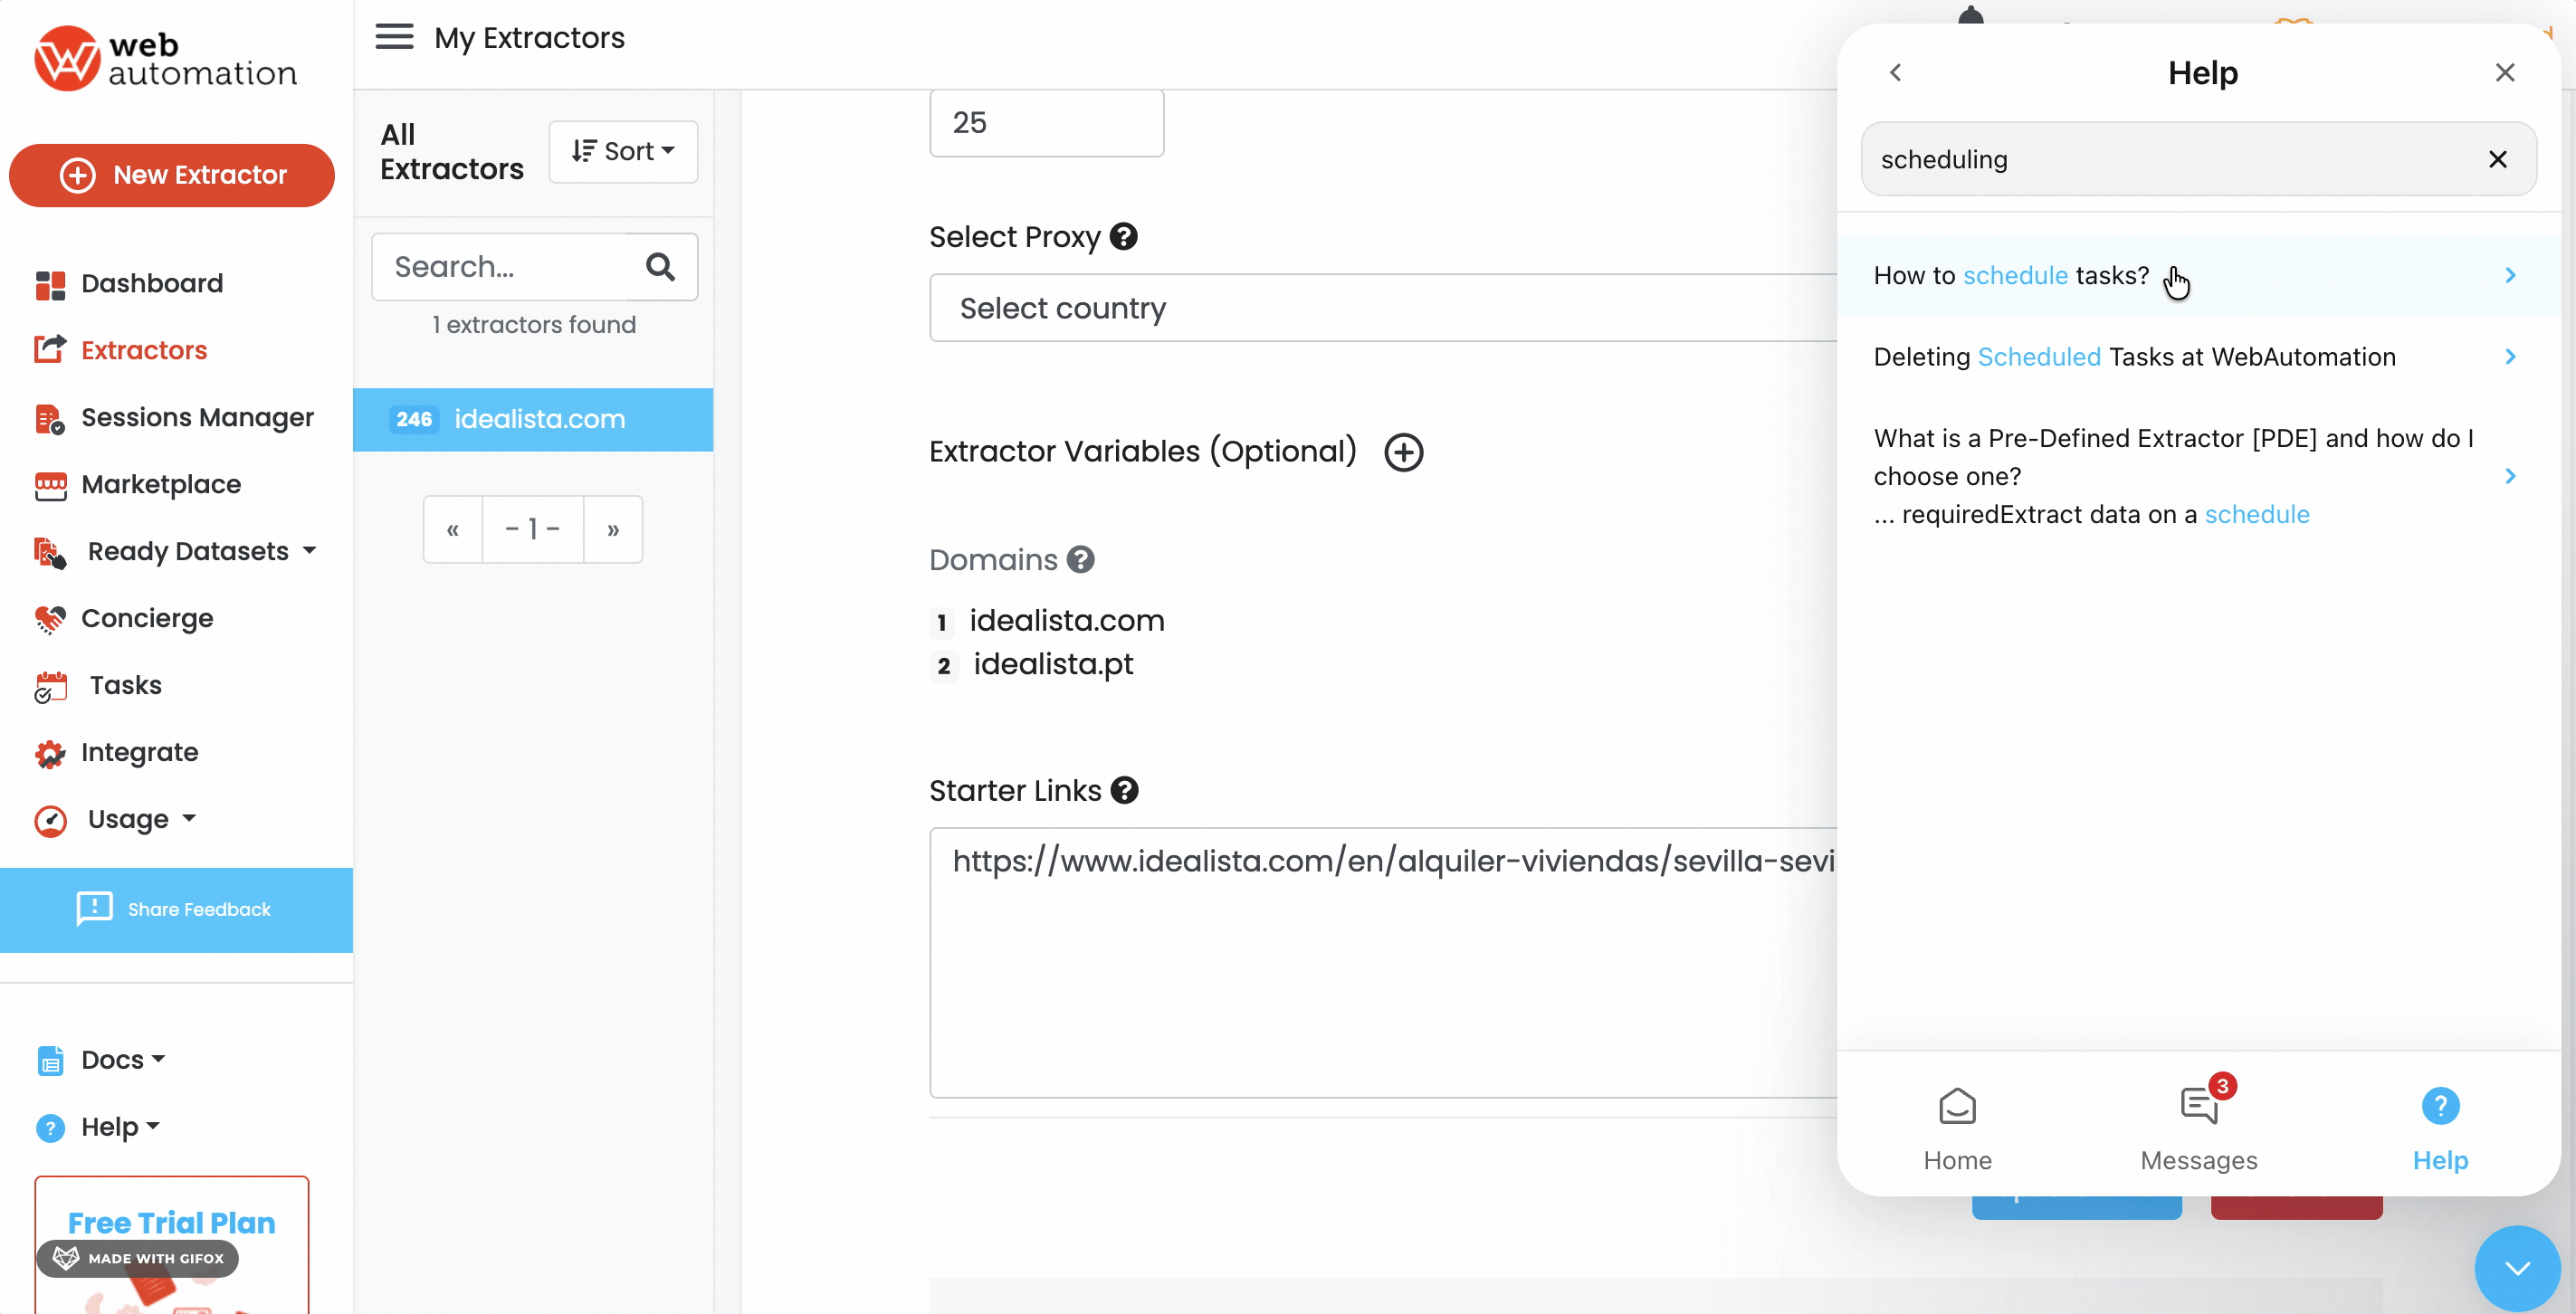Add a new Extractor Variable via plus icon
This screenshot has width=2576, height=1314.
point(1403,452)
